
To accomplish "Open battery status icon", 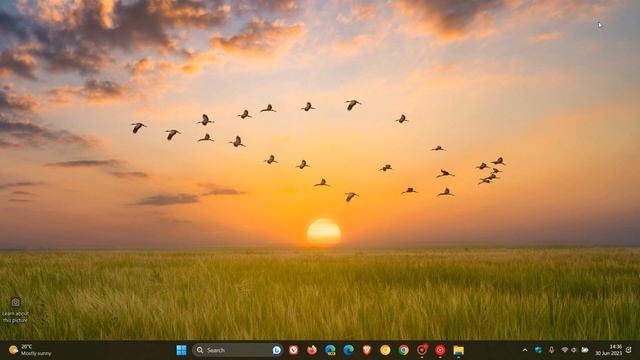I will 585,350.
